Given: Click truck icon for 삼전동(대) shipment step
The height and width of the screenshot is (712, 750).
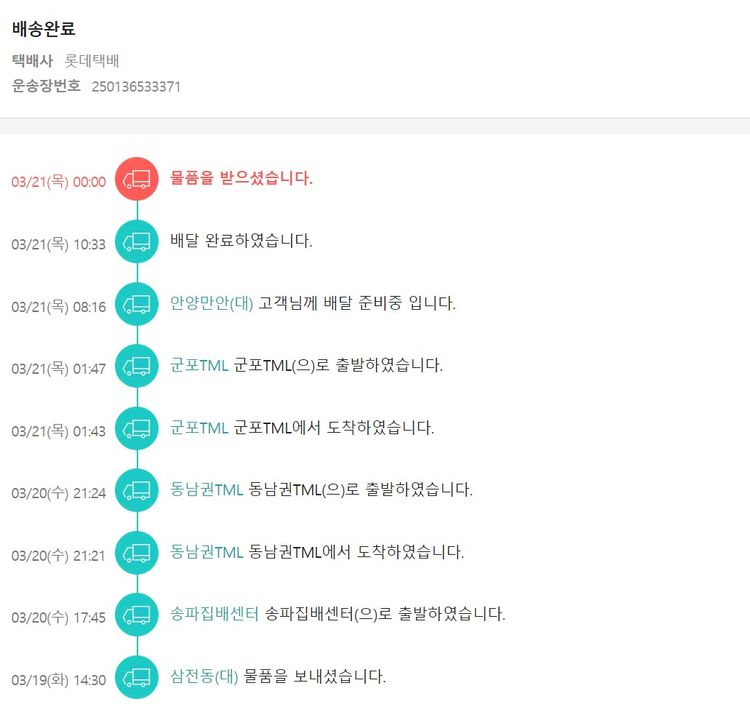Looking at the screenshot, I should click(x=137, y=677).
